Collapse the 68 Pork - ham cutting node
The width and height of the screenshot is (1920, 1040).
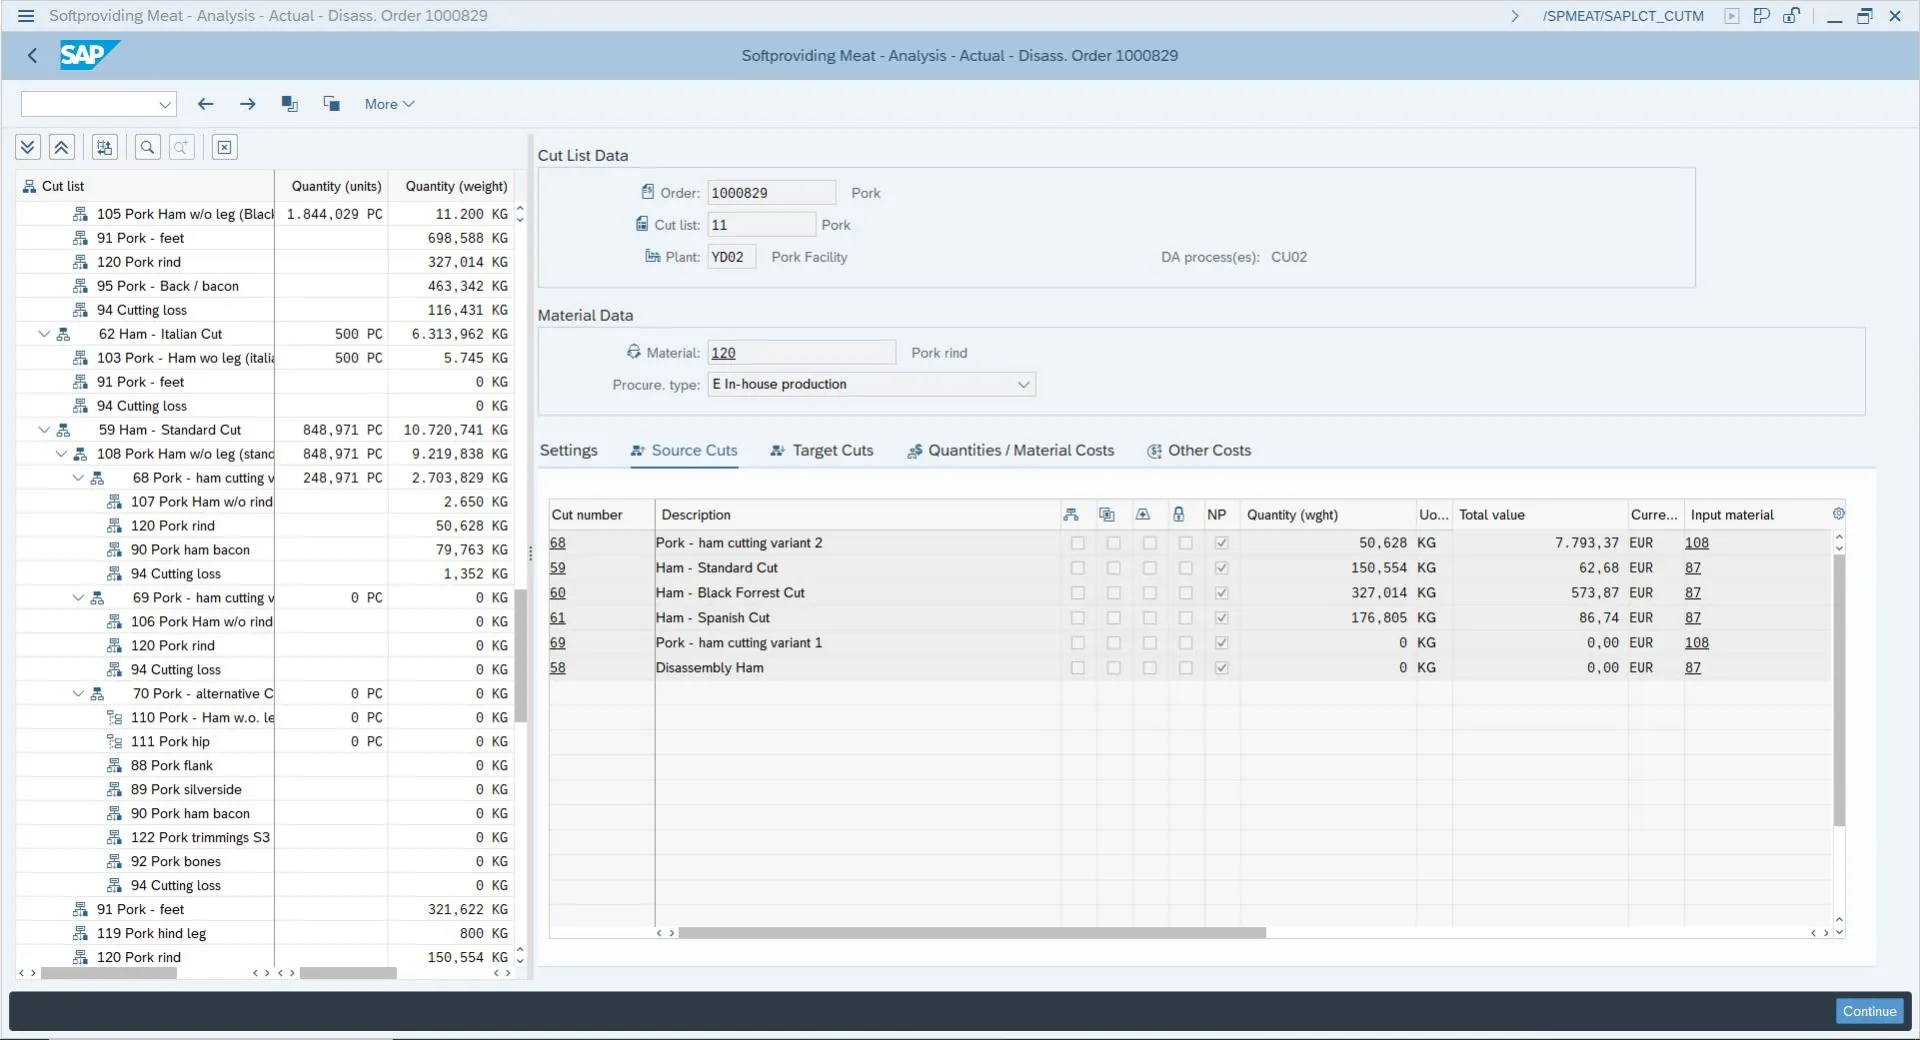click(x=78, y=478)
